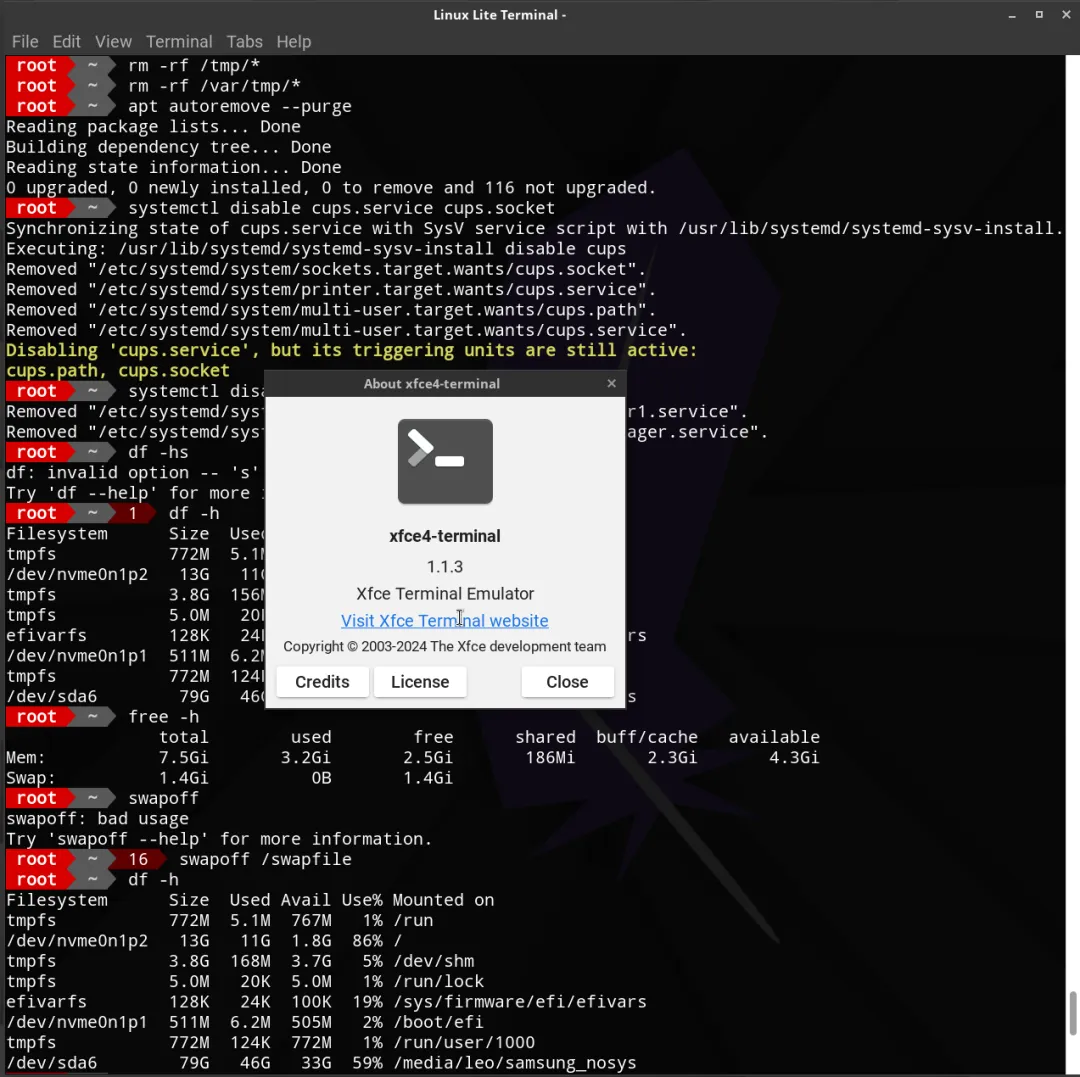Click the License button in About dialog
The height and width of the screenshot is (1077, 1080).
420,682
